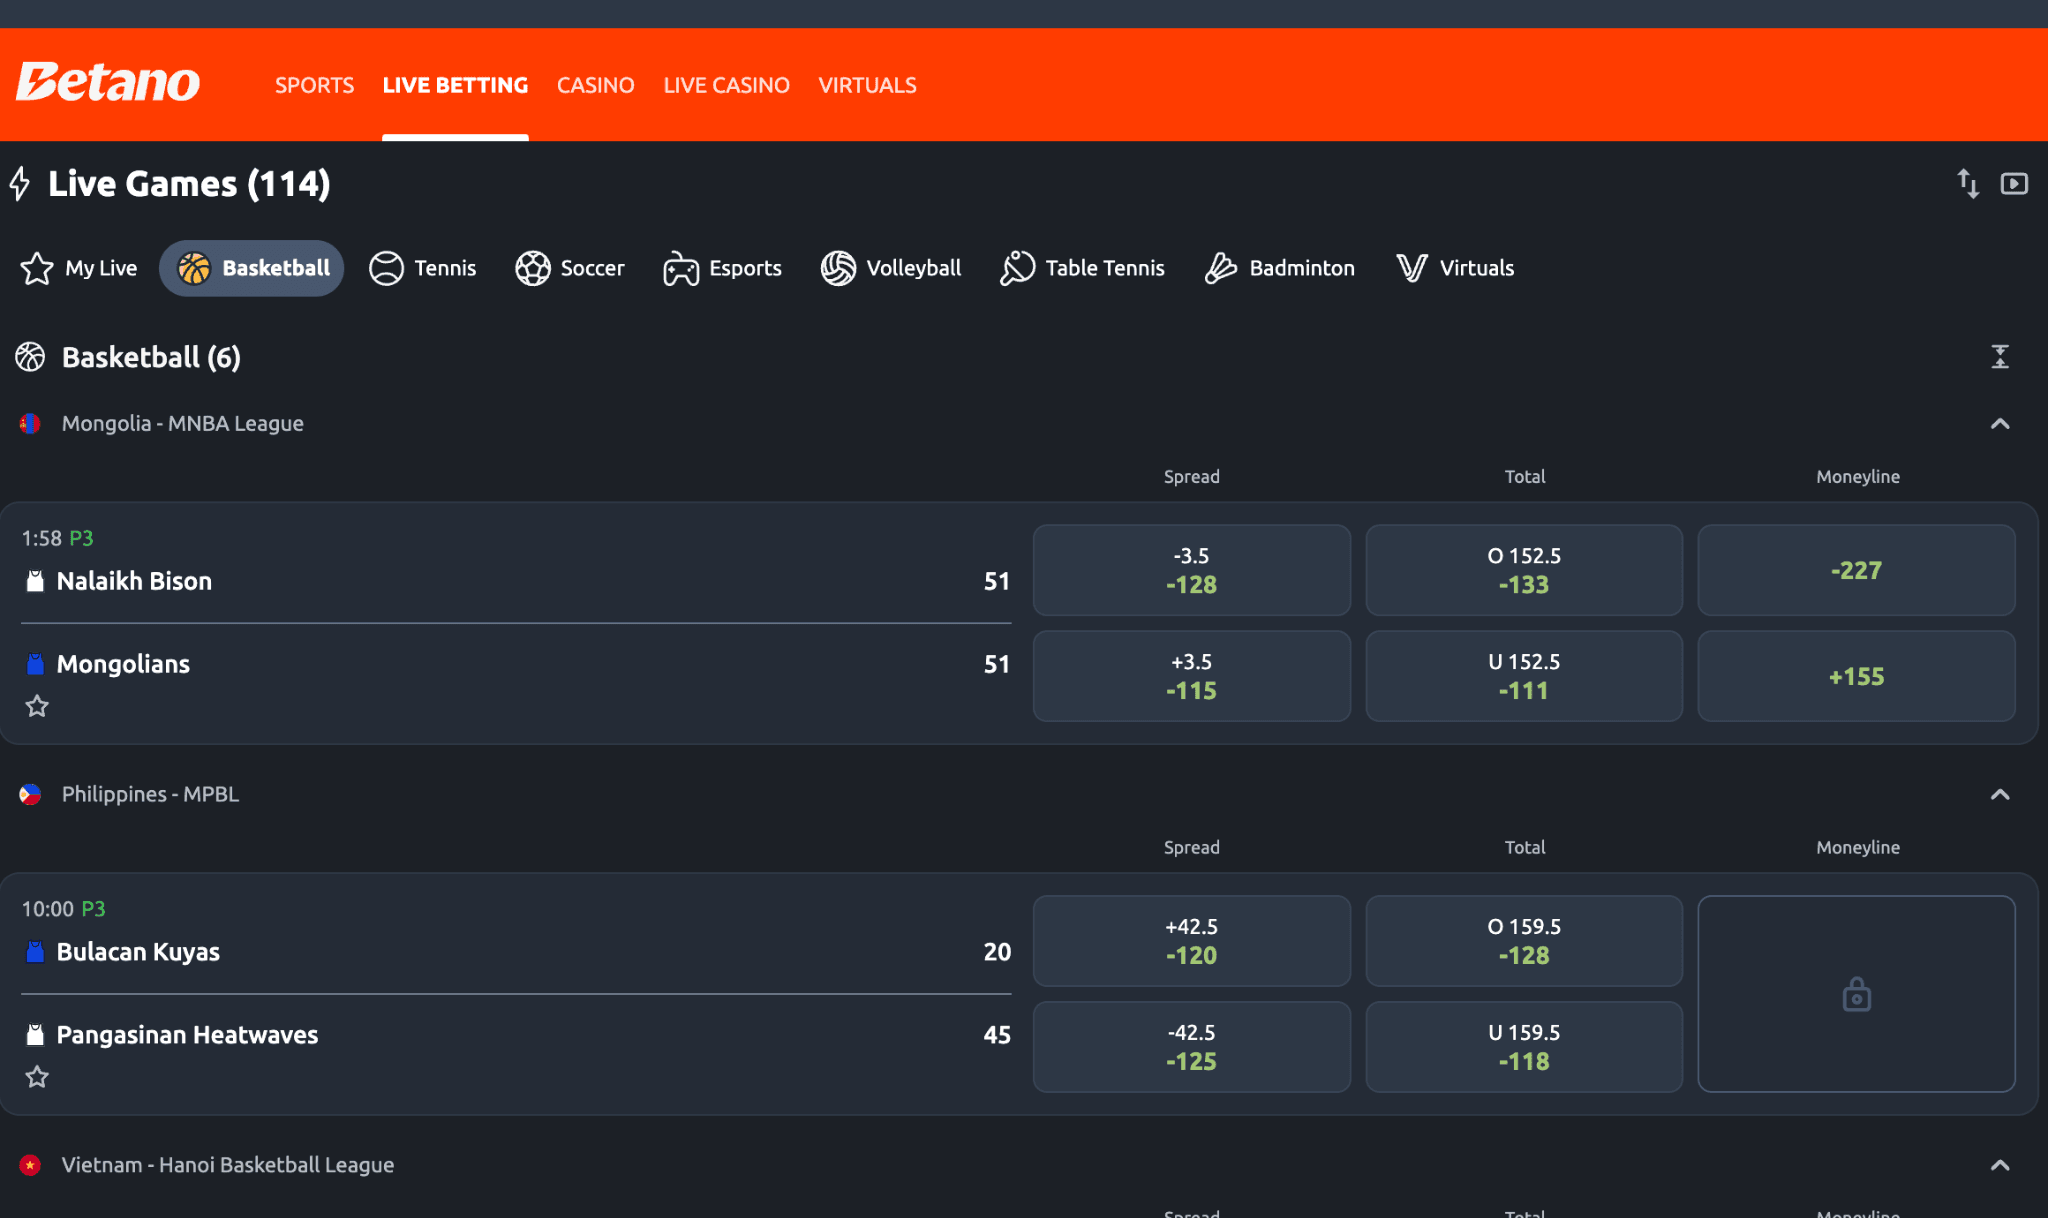The height and width of the screenshot is (1218, 2048).
Task: Click the Betano logo
Action: click(108, 83)
